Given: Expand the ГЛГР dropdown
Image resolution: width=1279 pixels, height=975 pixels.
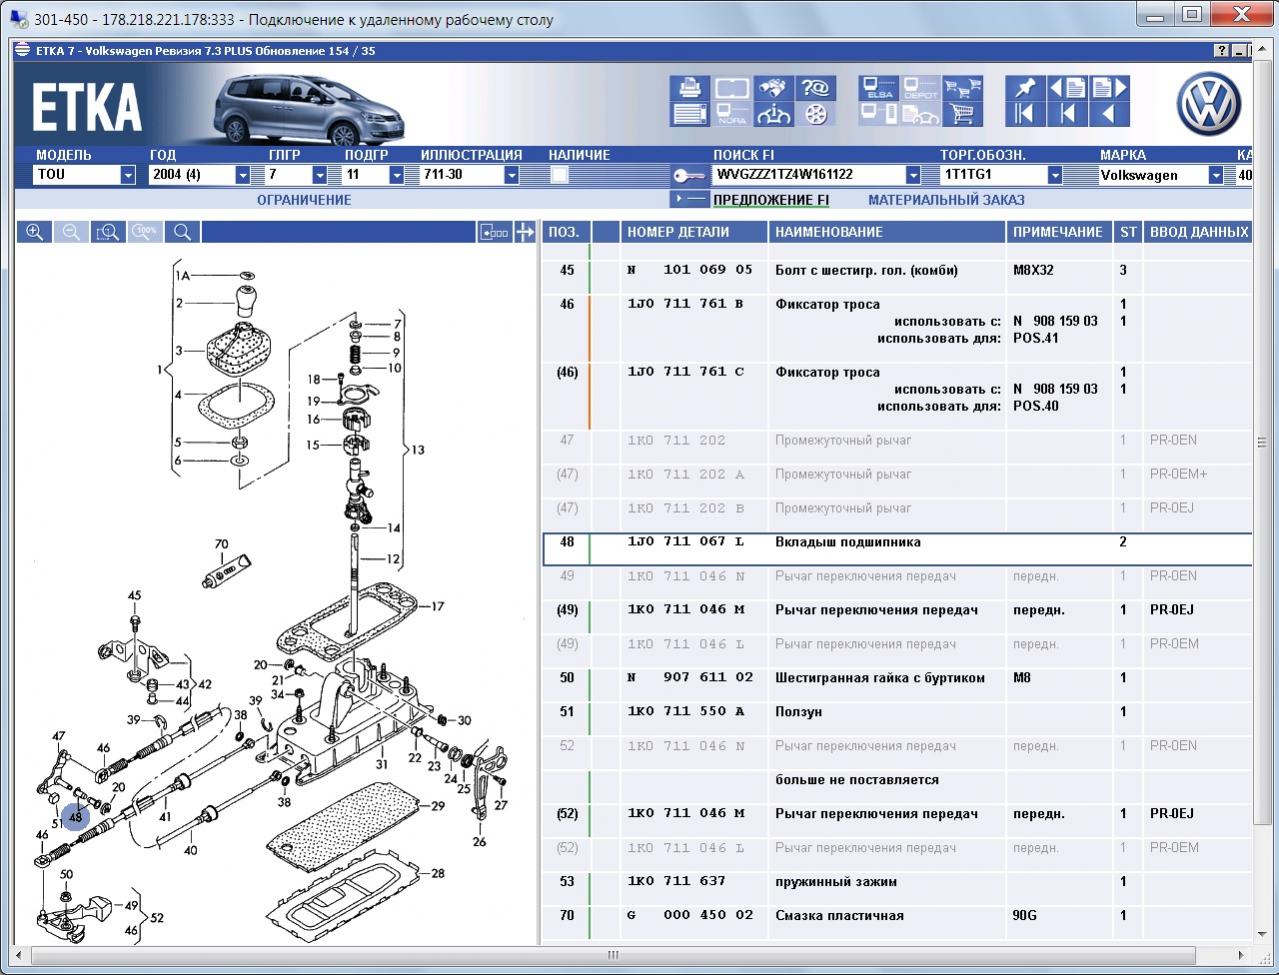Looking at the screenshot, I should [320, 175].
